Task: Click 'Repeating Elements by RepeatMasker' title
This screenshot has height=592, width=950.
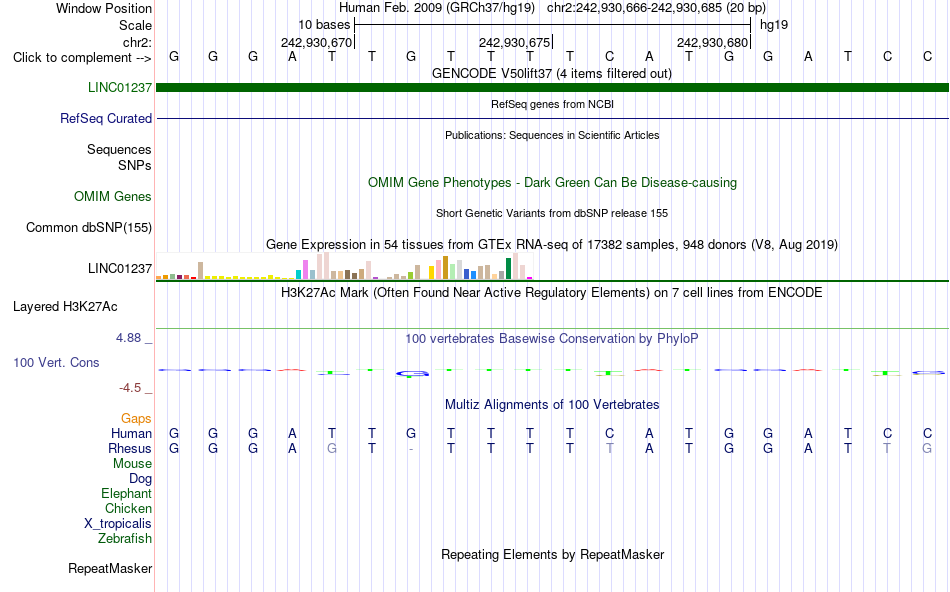Action: pyautogui.click(x=552, y=554)
